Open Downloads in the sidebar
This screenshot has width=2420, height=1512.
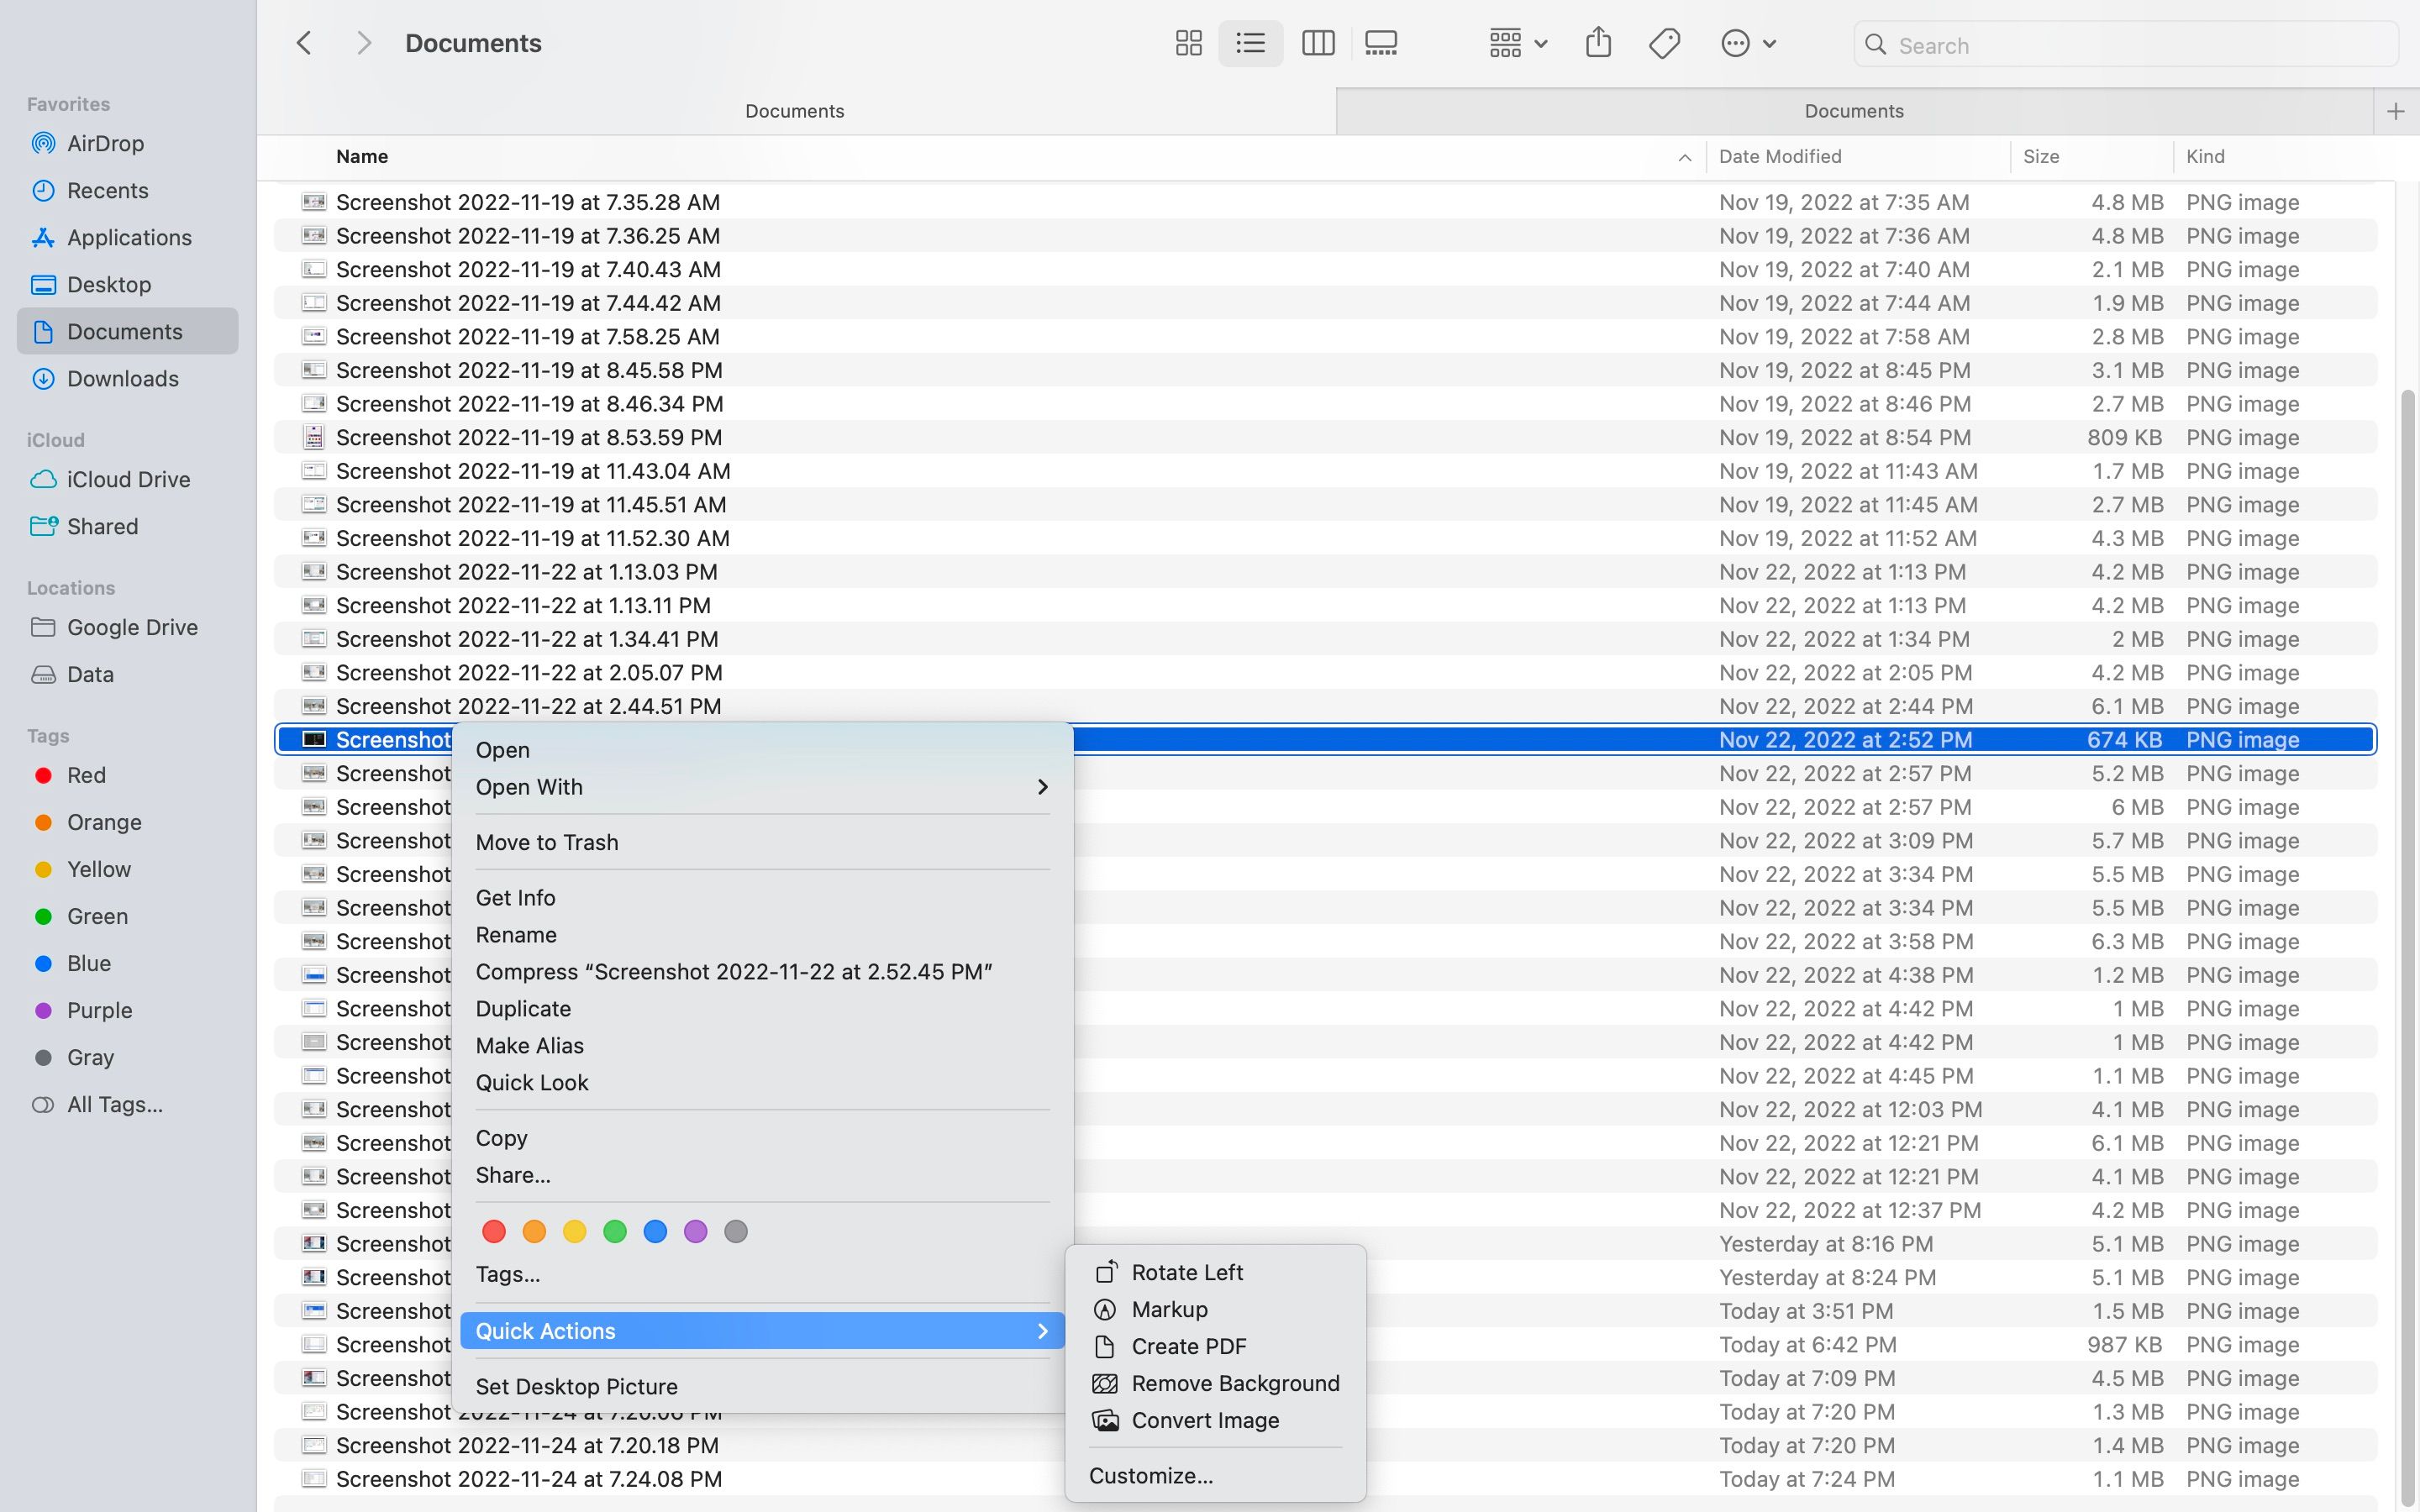pos(122,379)
